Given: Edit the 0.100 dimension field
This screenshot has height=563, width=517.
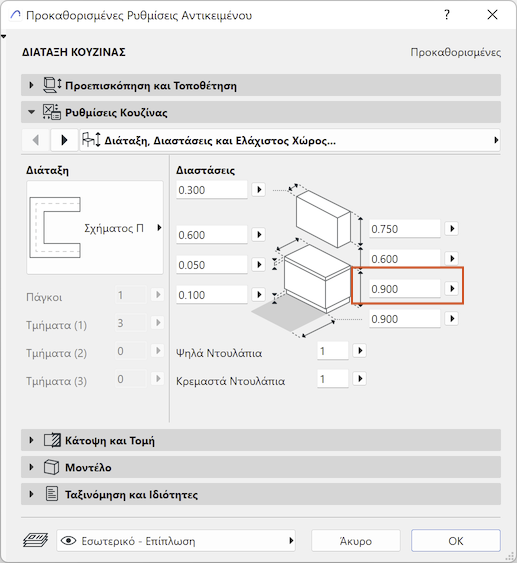Looking at the screenshot, I should [211, 295].
